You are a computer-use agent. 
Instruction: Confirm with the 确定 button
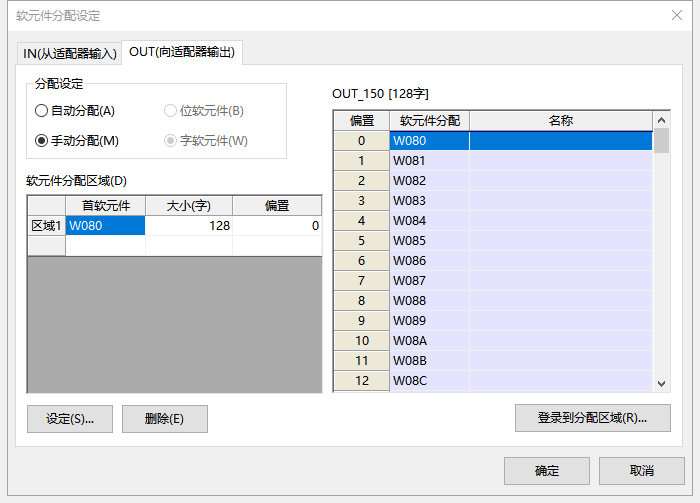546,471
